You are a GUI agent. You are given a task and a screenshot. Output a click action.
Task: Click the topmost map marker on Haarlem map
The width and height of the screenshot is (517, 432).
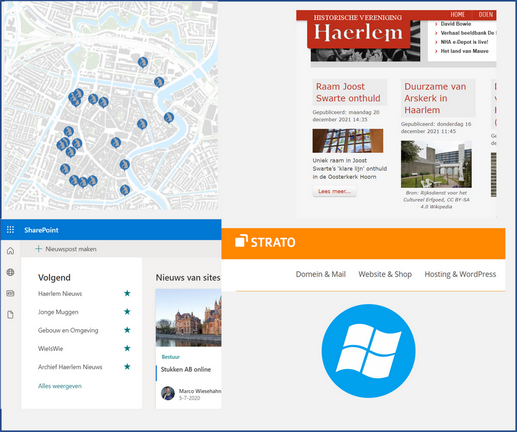coord(143,62)
